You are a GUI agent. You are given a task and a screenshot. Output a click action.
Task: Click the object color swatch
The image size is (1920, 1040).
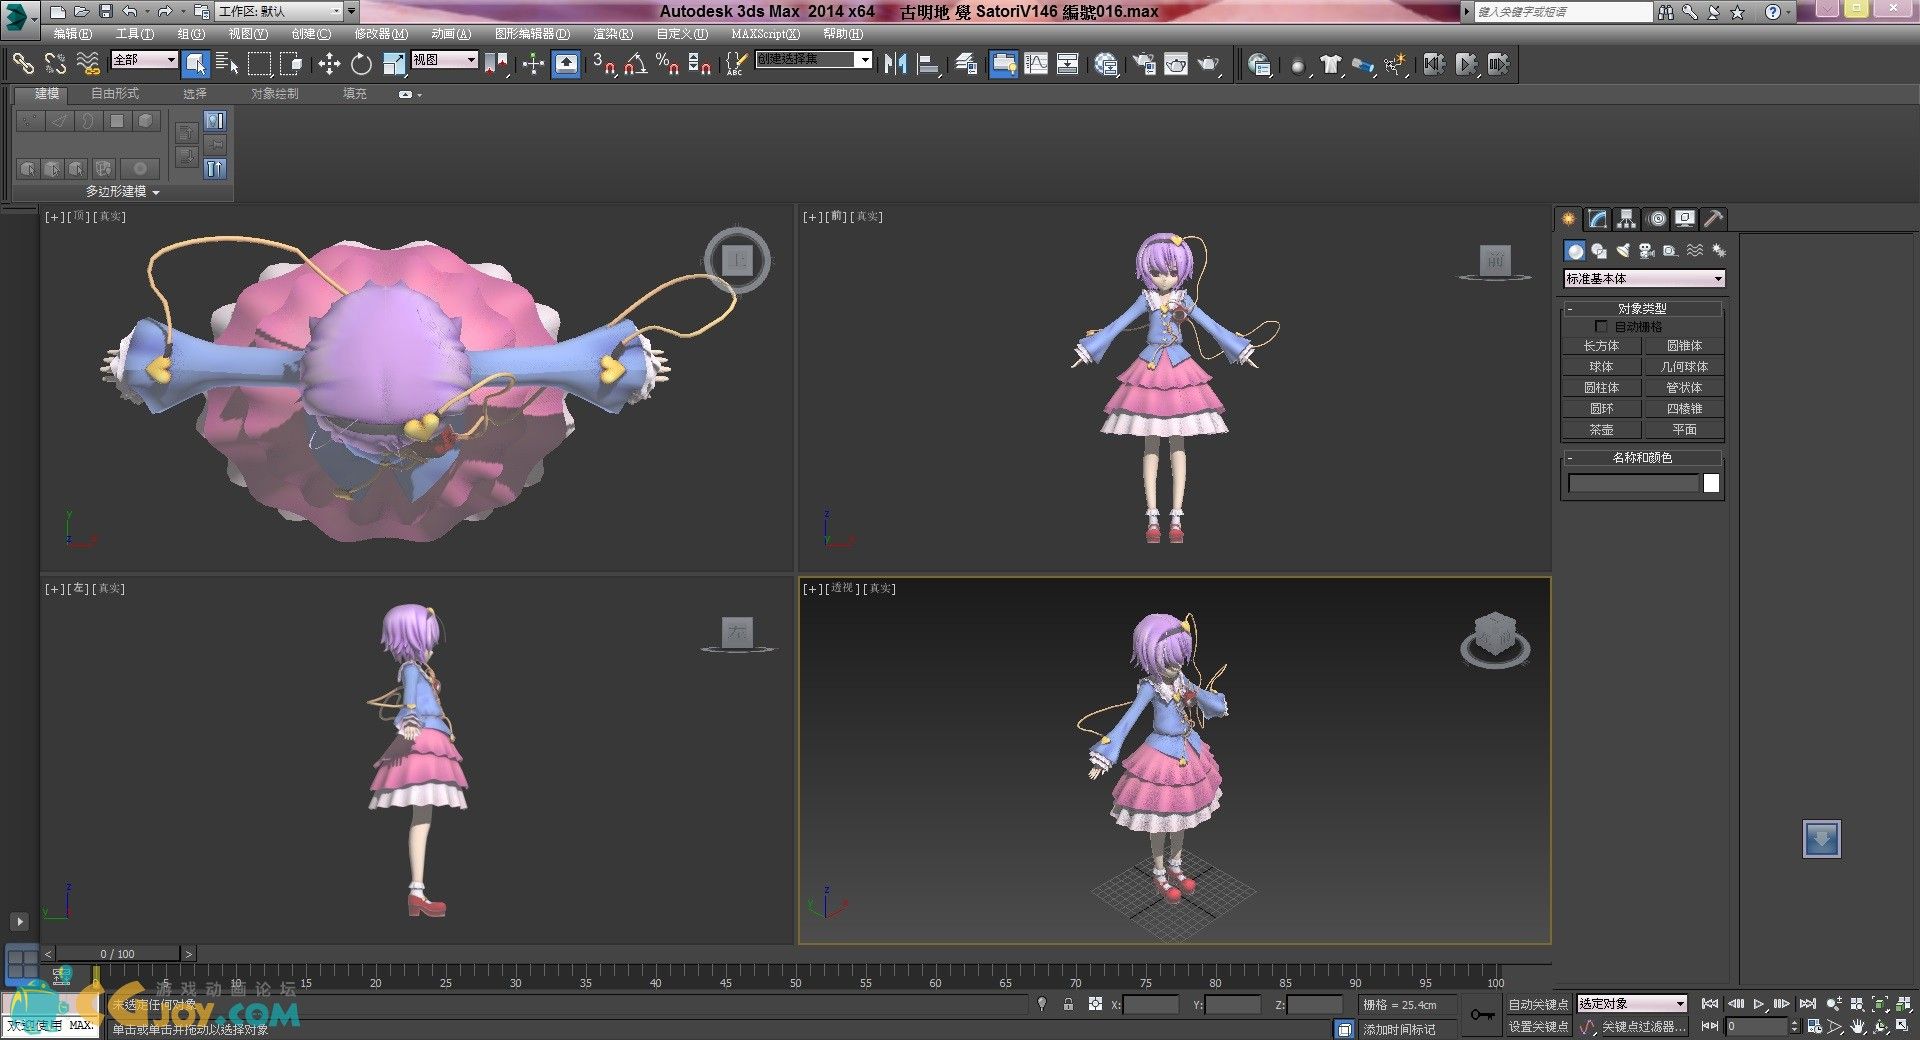point(1711,484)
